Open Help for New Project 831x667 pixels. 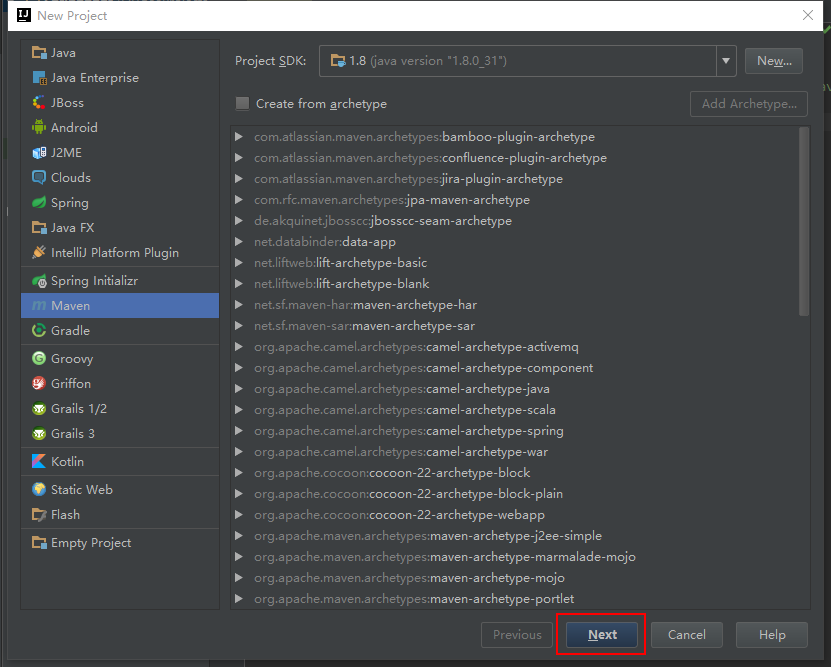click(772, 635)
